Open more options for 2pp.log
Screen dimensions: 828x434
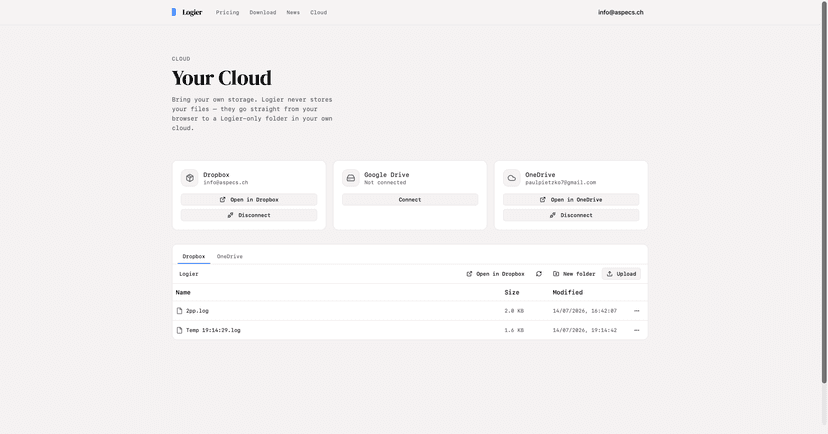point(637,311)
